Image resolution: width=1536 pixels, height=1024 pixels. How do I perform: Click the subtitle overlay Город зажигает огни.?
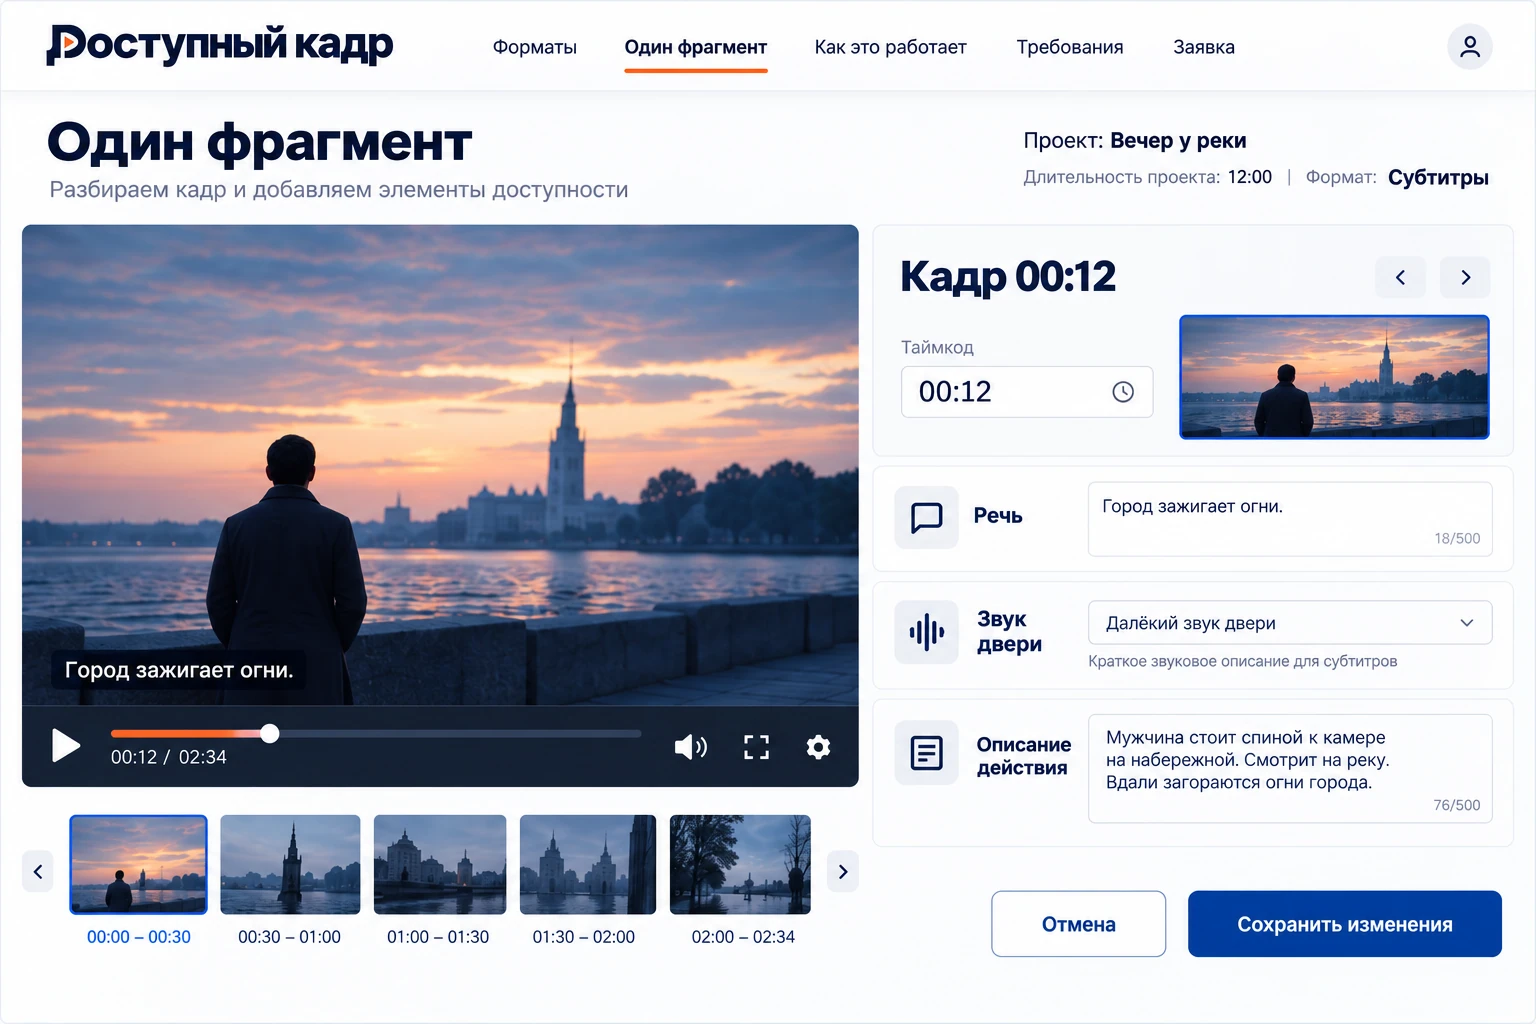click(x=179, y=670)
